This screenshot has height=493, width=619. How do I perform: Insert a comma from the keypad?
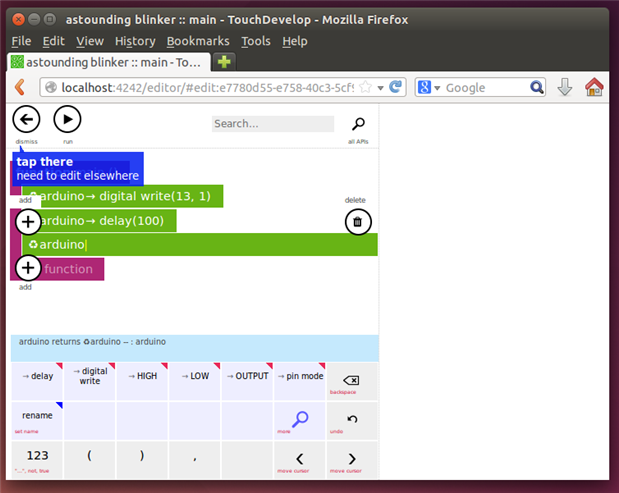195,459
